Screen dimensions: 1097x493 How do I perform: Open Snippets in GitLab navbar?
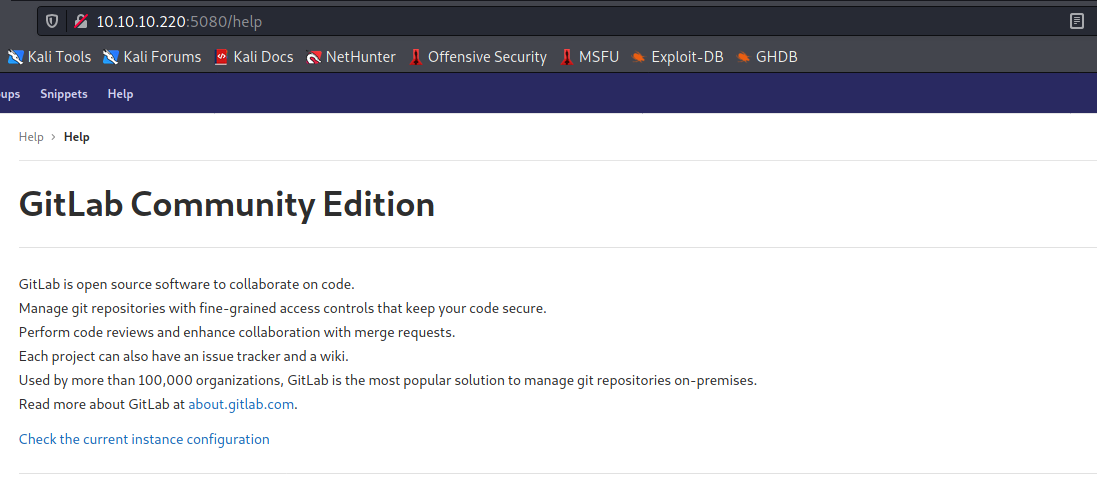click(x=64, y=94)
